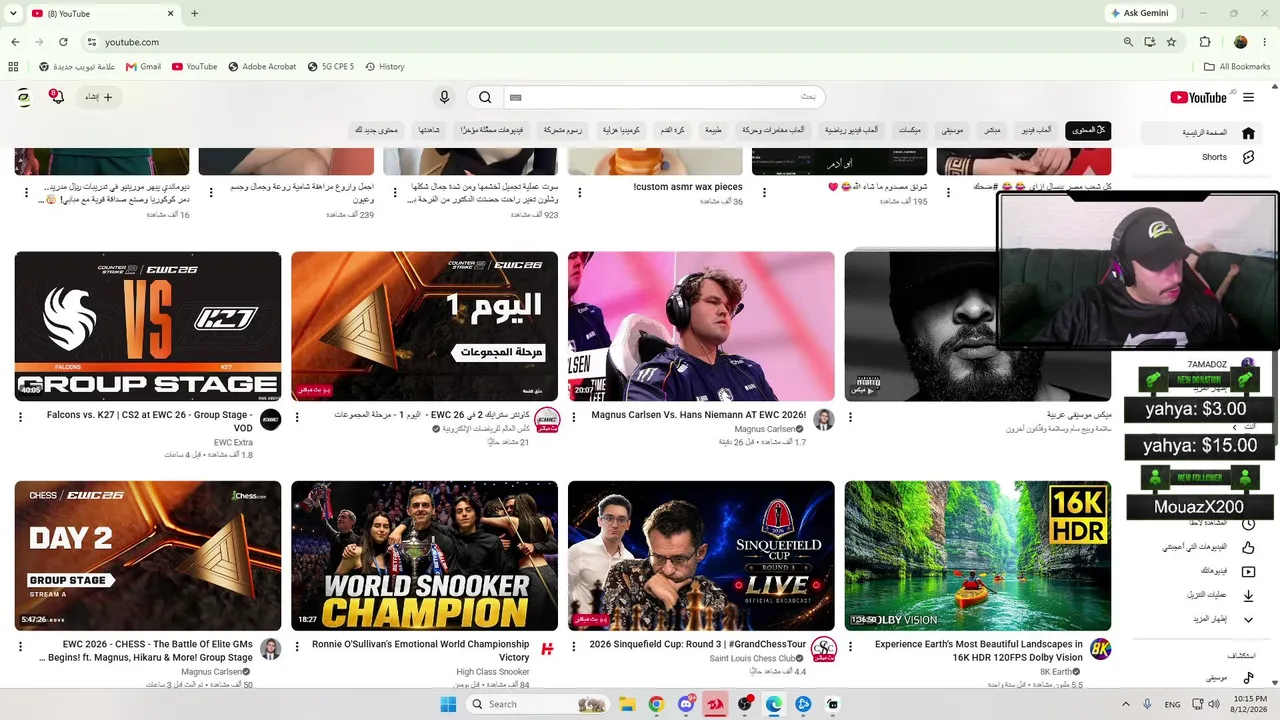Viewport: 1280px width, 720px height.
Task: Switch to Microsoft Edge in the taskbar
Action: (774, 704)
